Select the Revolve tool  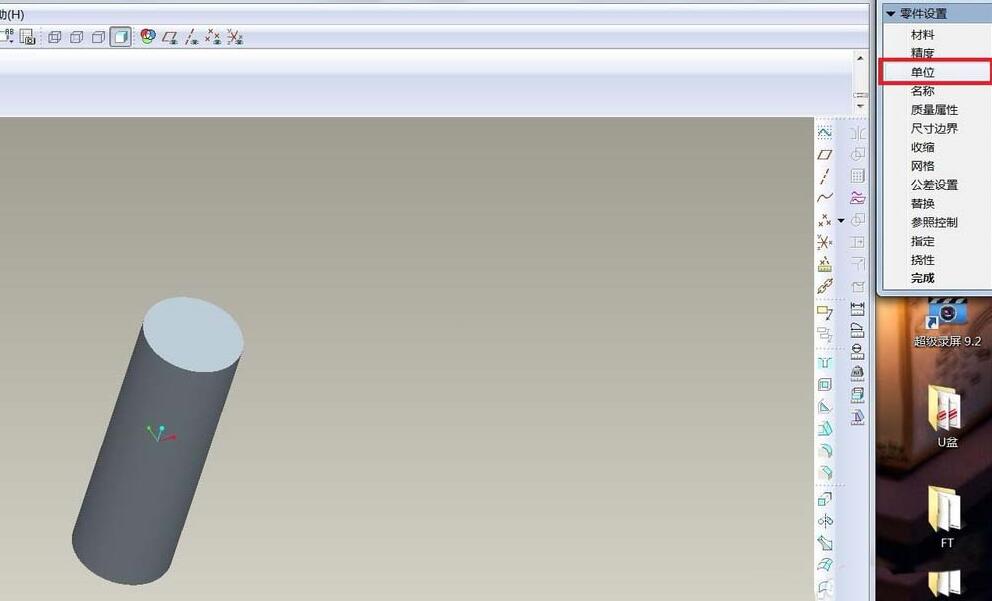coord(824,521)
